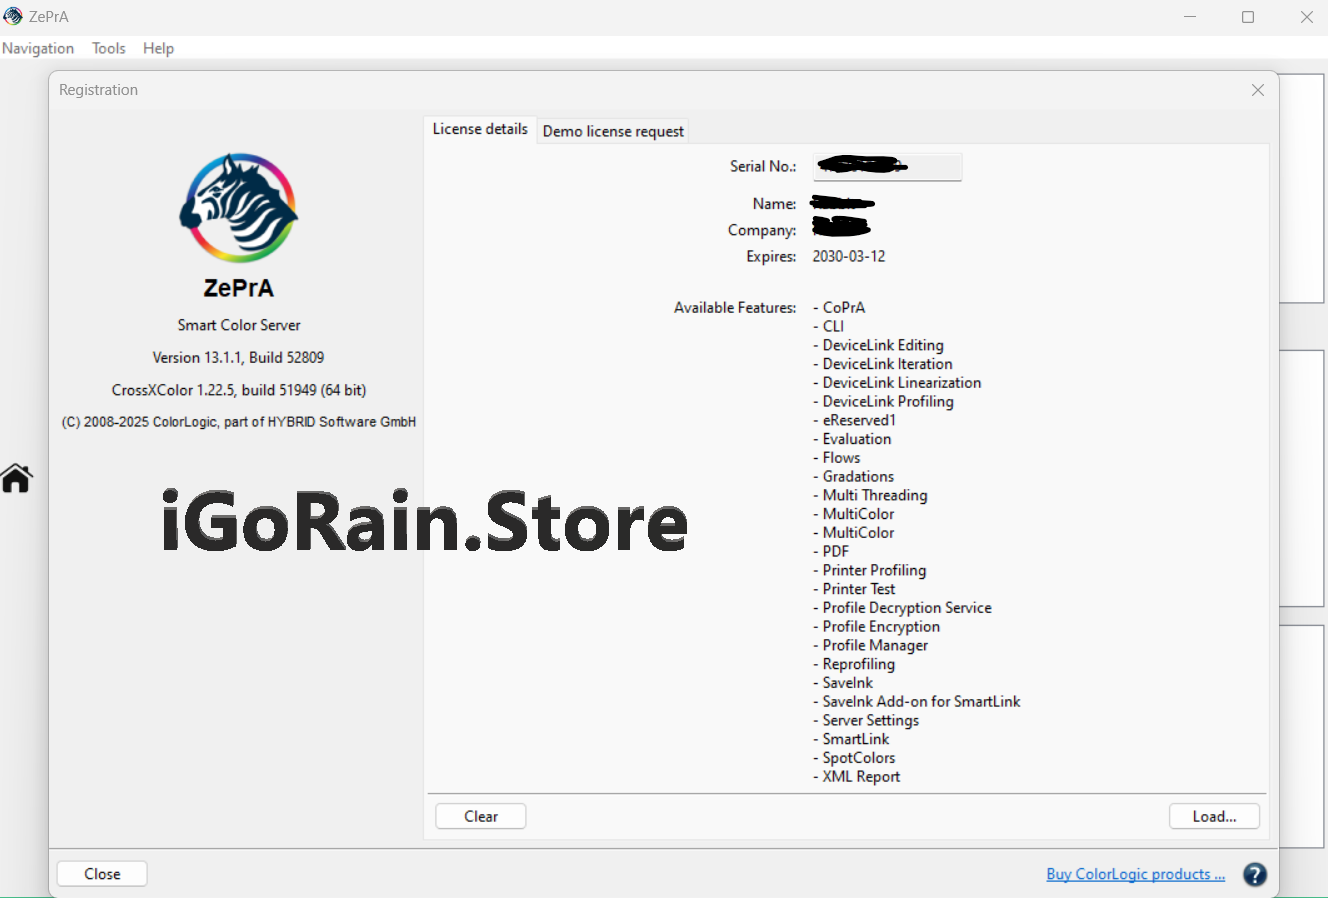Minimize the ZePrA window

(x=1190, y=17)
